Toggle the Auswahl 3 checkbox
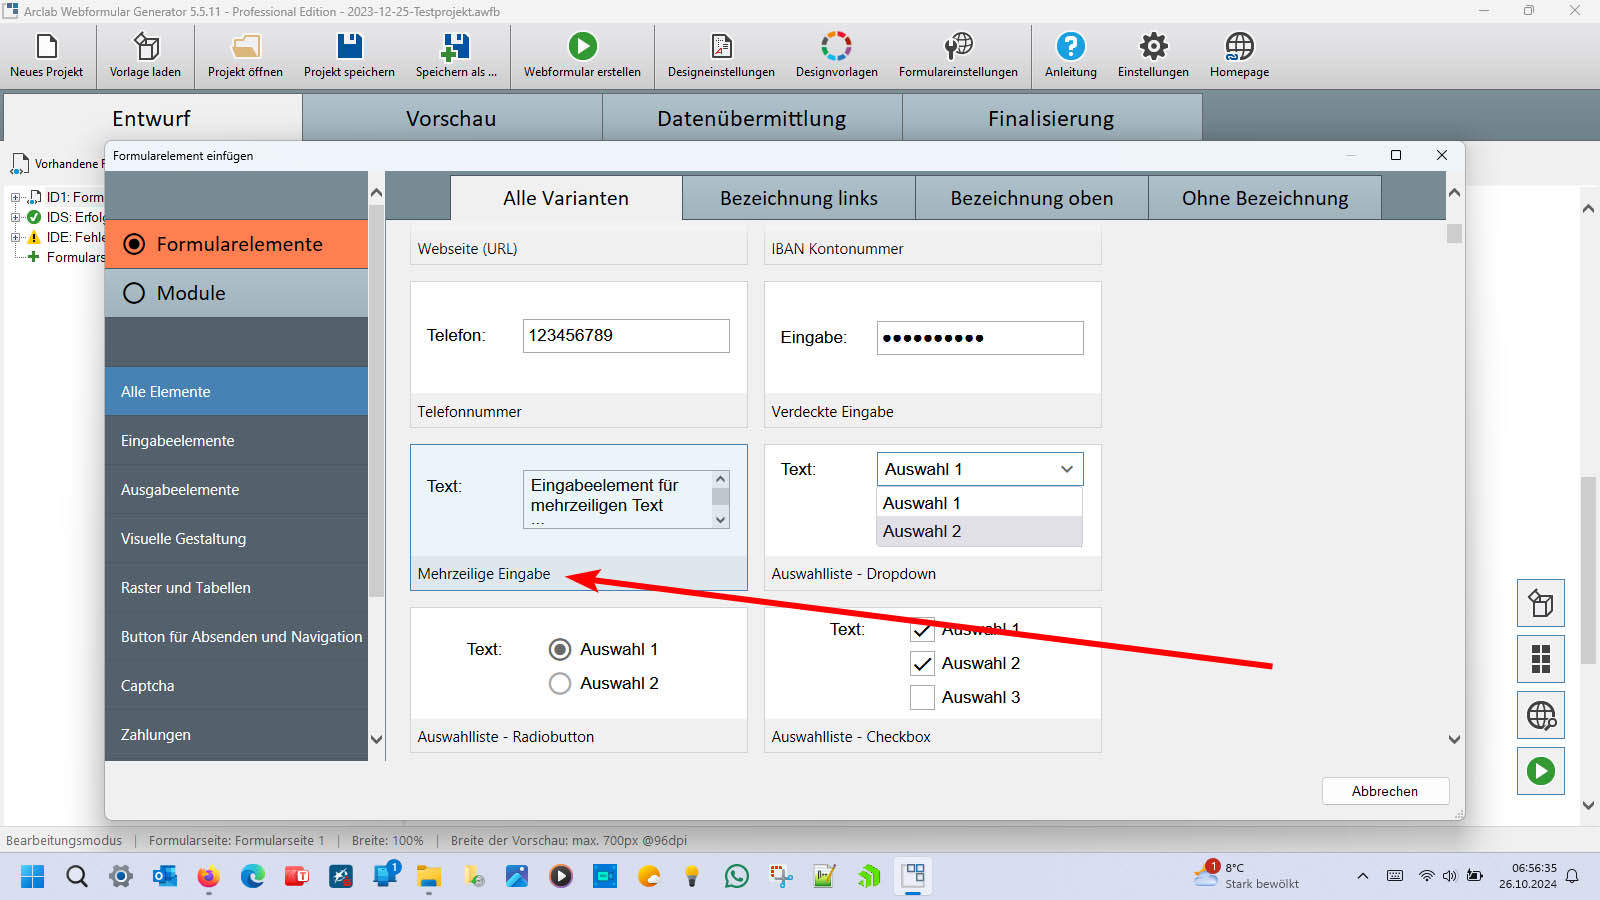This screenshot has height=900, width=1600. click(922, 697)
